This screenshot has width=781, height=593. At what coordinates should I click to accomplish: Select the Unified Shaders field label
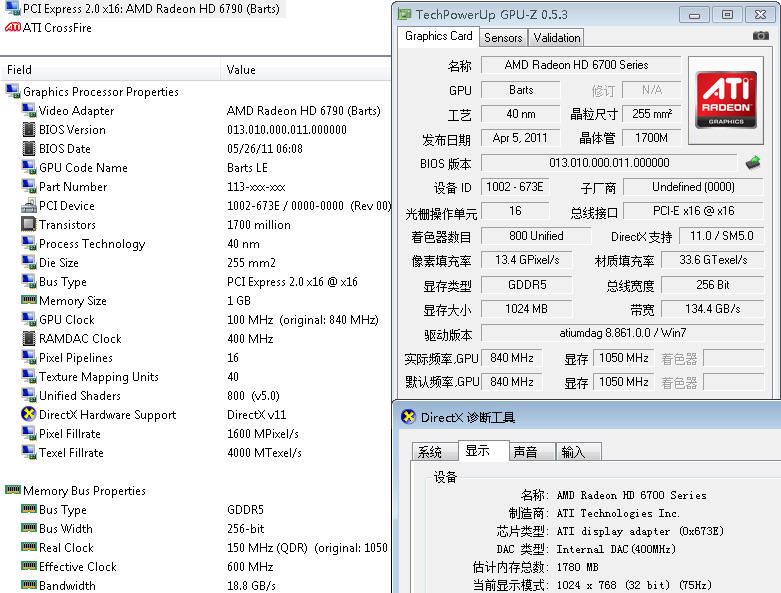[80, 396]
